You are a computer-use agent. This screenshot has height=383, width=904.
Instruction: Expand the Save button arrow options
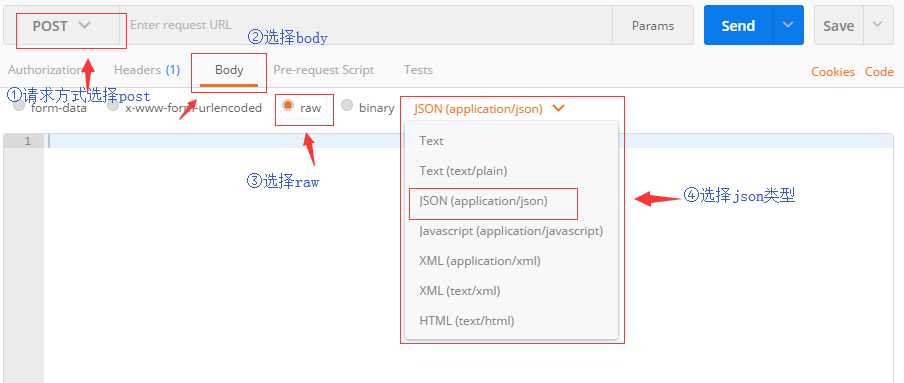(877, 25)
